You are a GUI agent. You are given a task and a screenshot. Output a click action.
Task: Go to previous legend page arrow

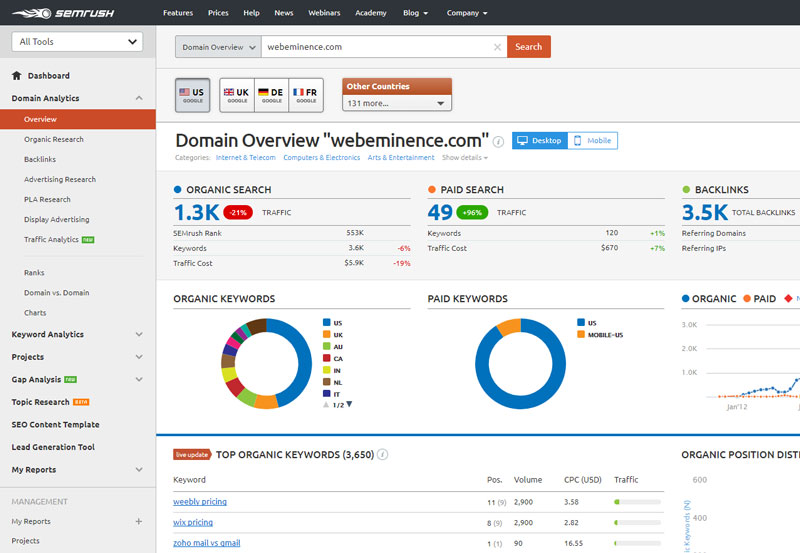pos(326,404)
